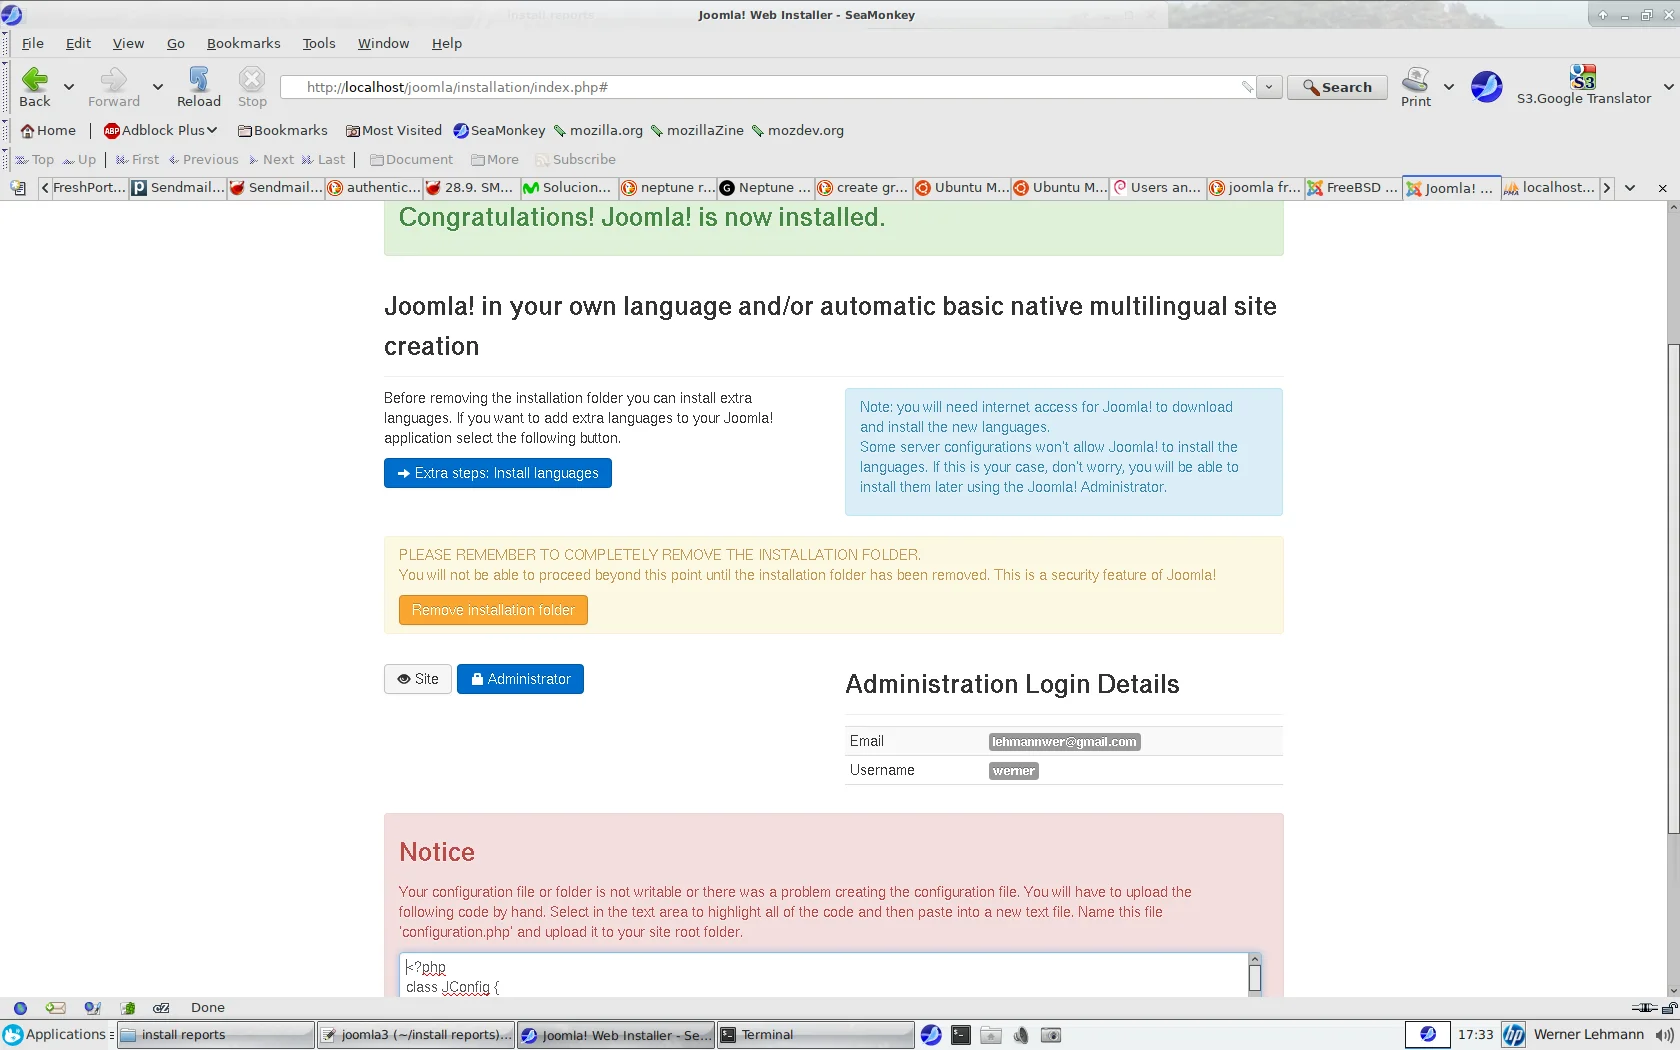Open Composer from the component bar
This screenshot has height=1050, width=1680.
92,1007
